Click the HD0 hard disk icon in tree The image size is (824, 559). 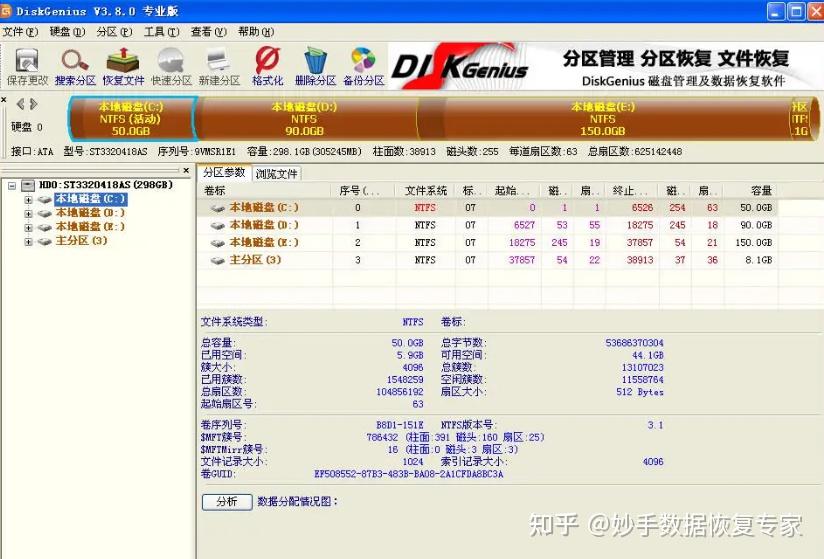coord(28,185)
